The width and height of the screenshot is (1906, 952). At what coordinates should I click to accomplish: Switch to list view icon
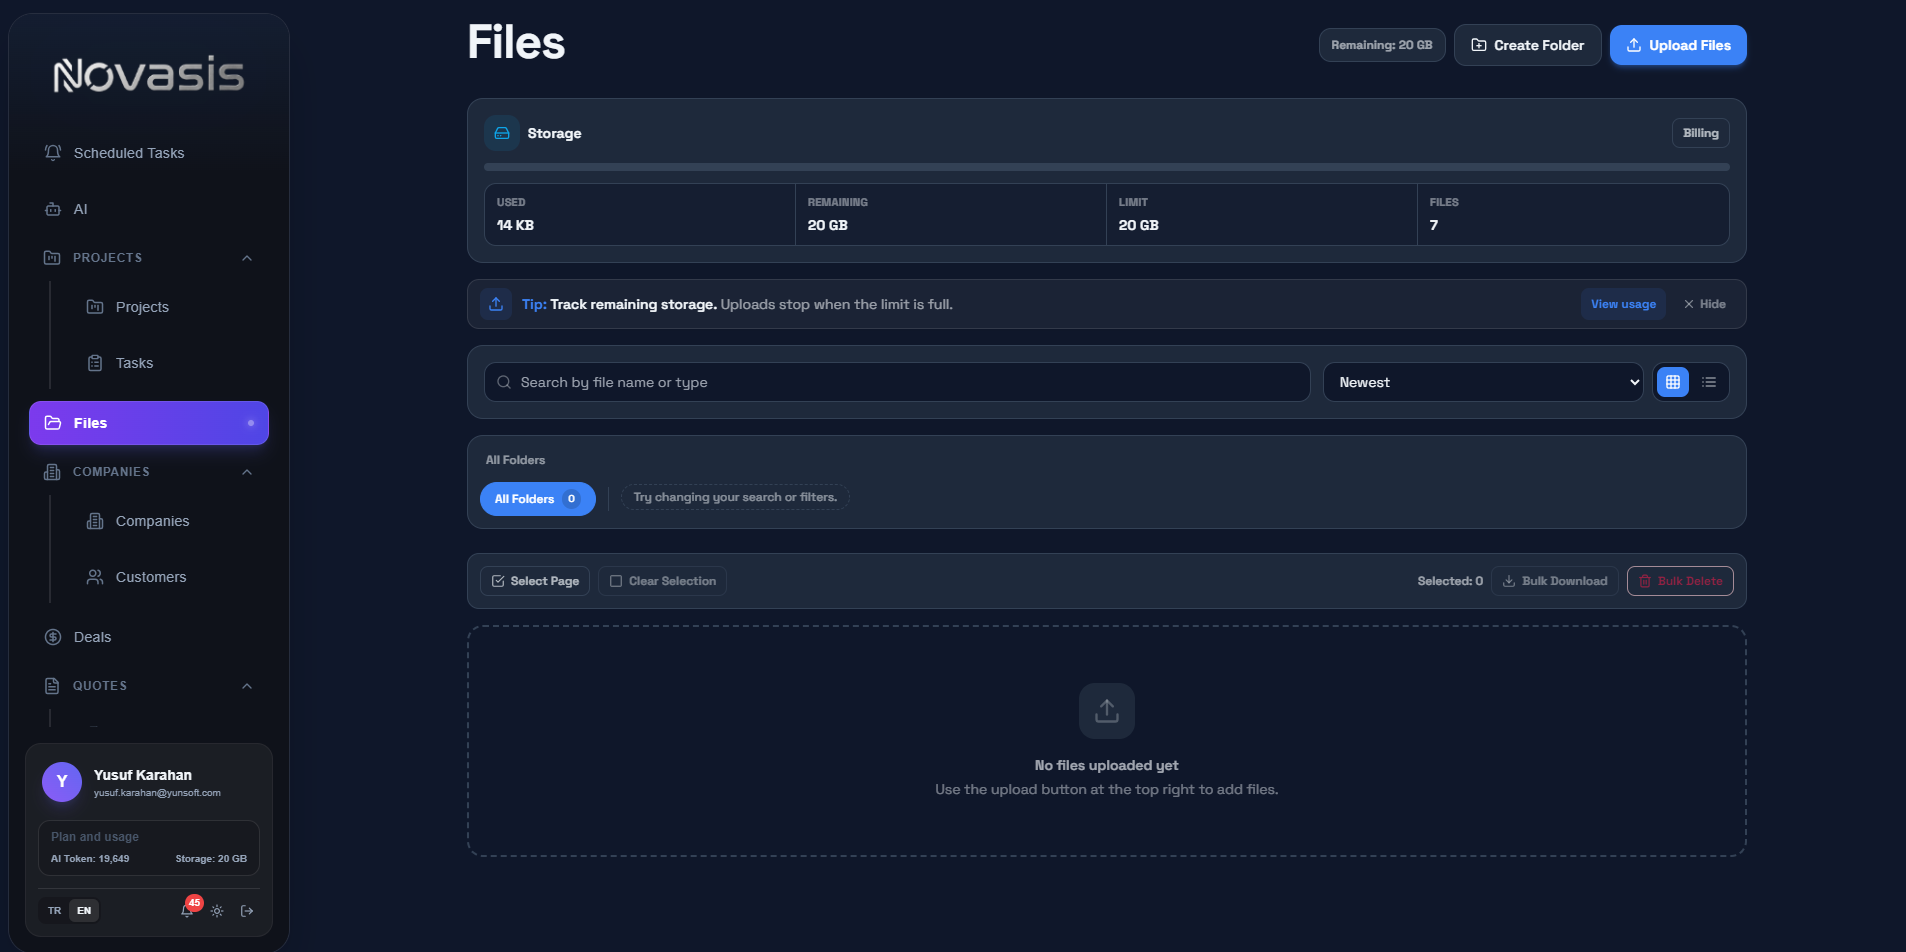1709,382
